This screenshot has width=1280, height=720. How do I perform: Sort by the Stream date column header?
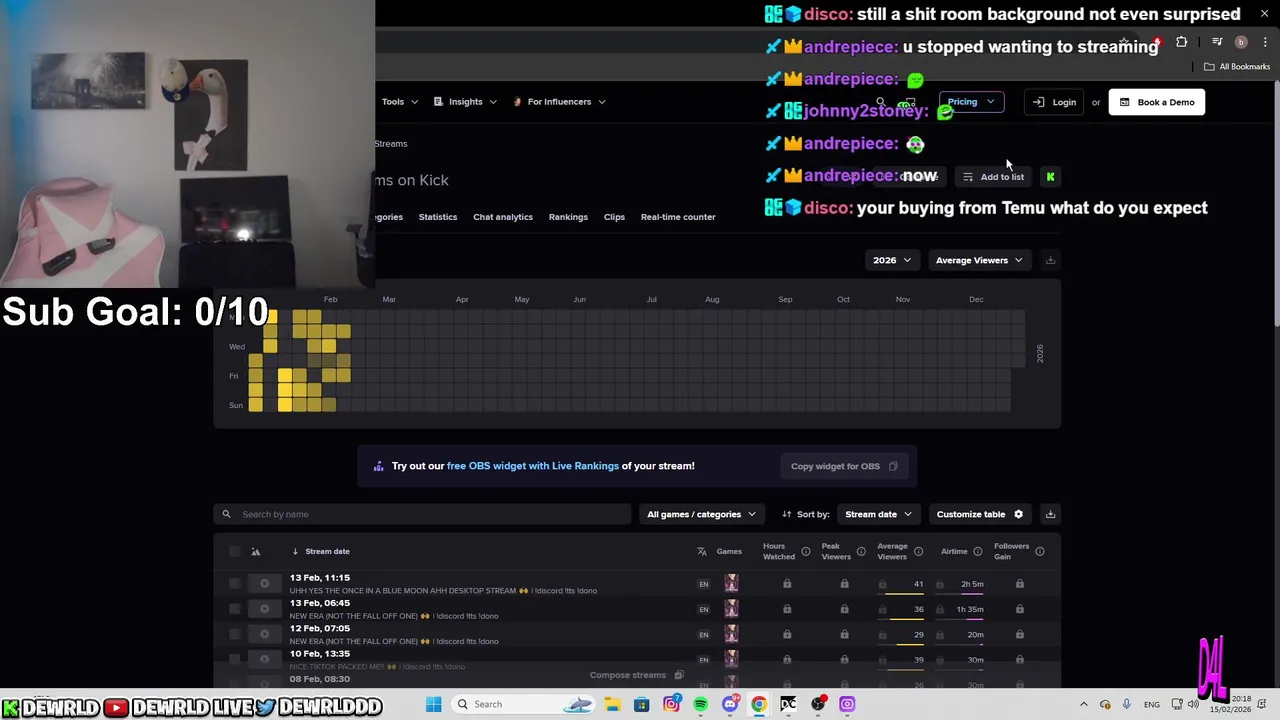pyautogui.click(x=327, y=551)
